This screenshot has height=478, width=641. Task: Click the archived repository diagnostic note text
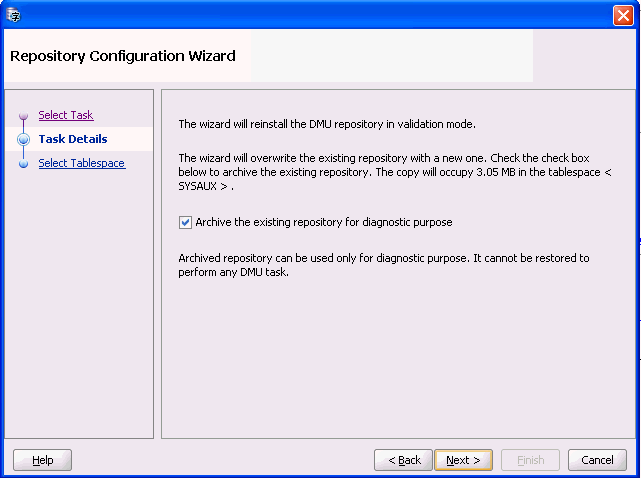(383, 264)
